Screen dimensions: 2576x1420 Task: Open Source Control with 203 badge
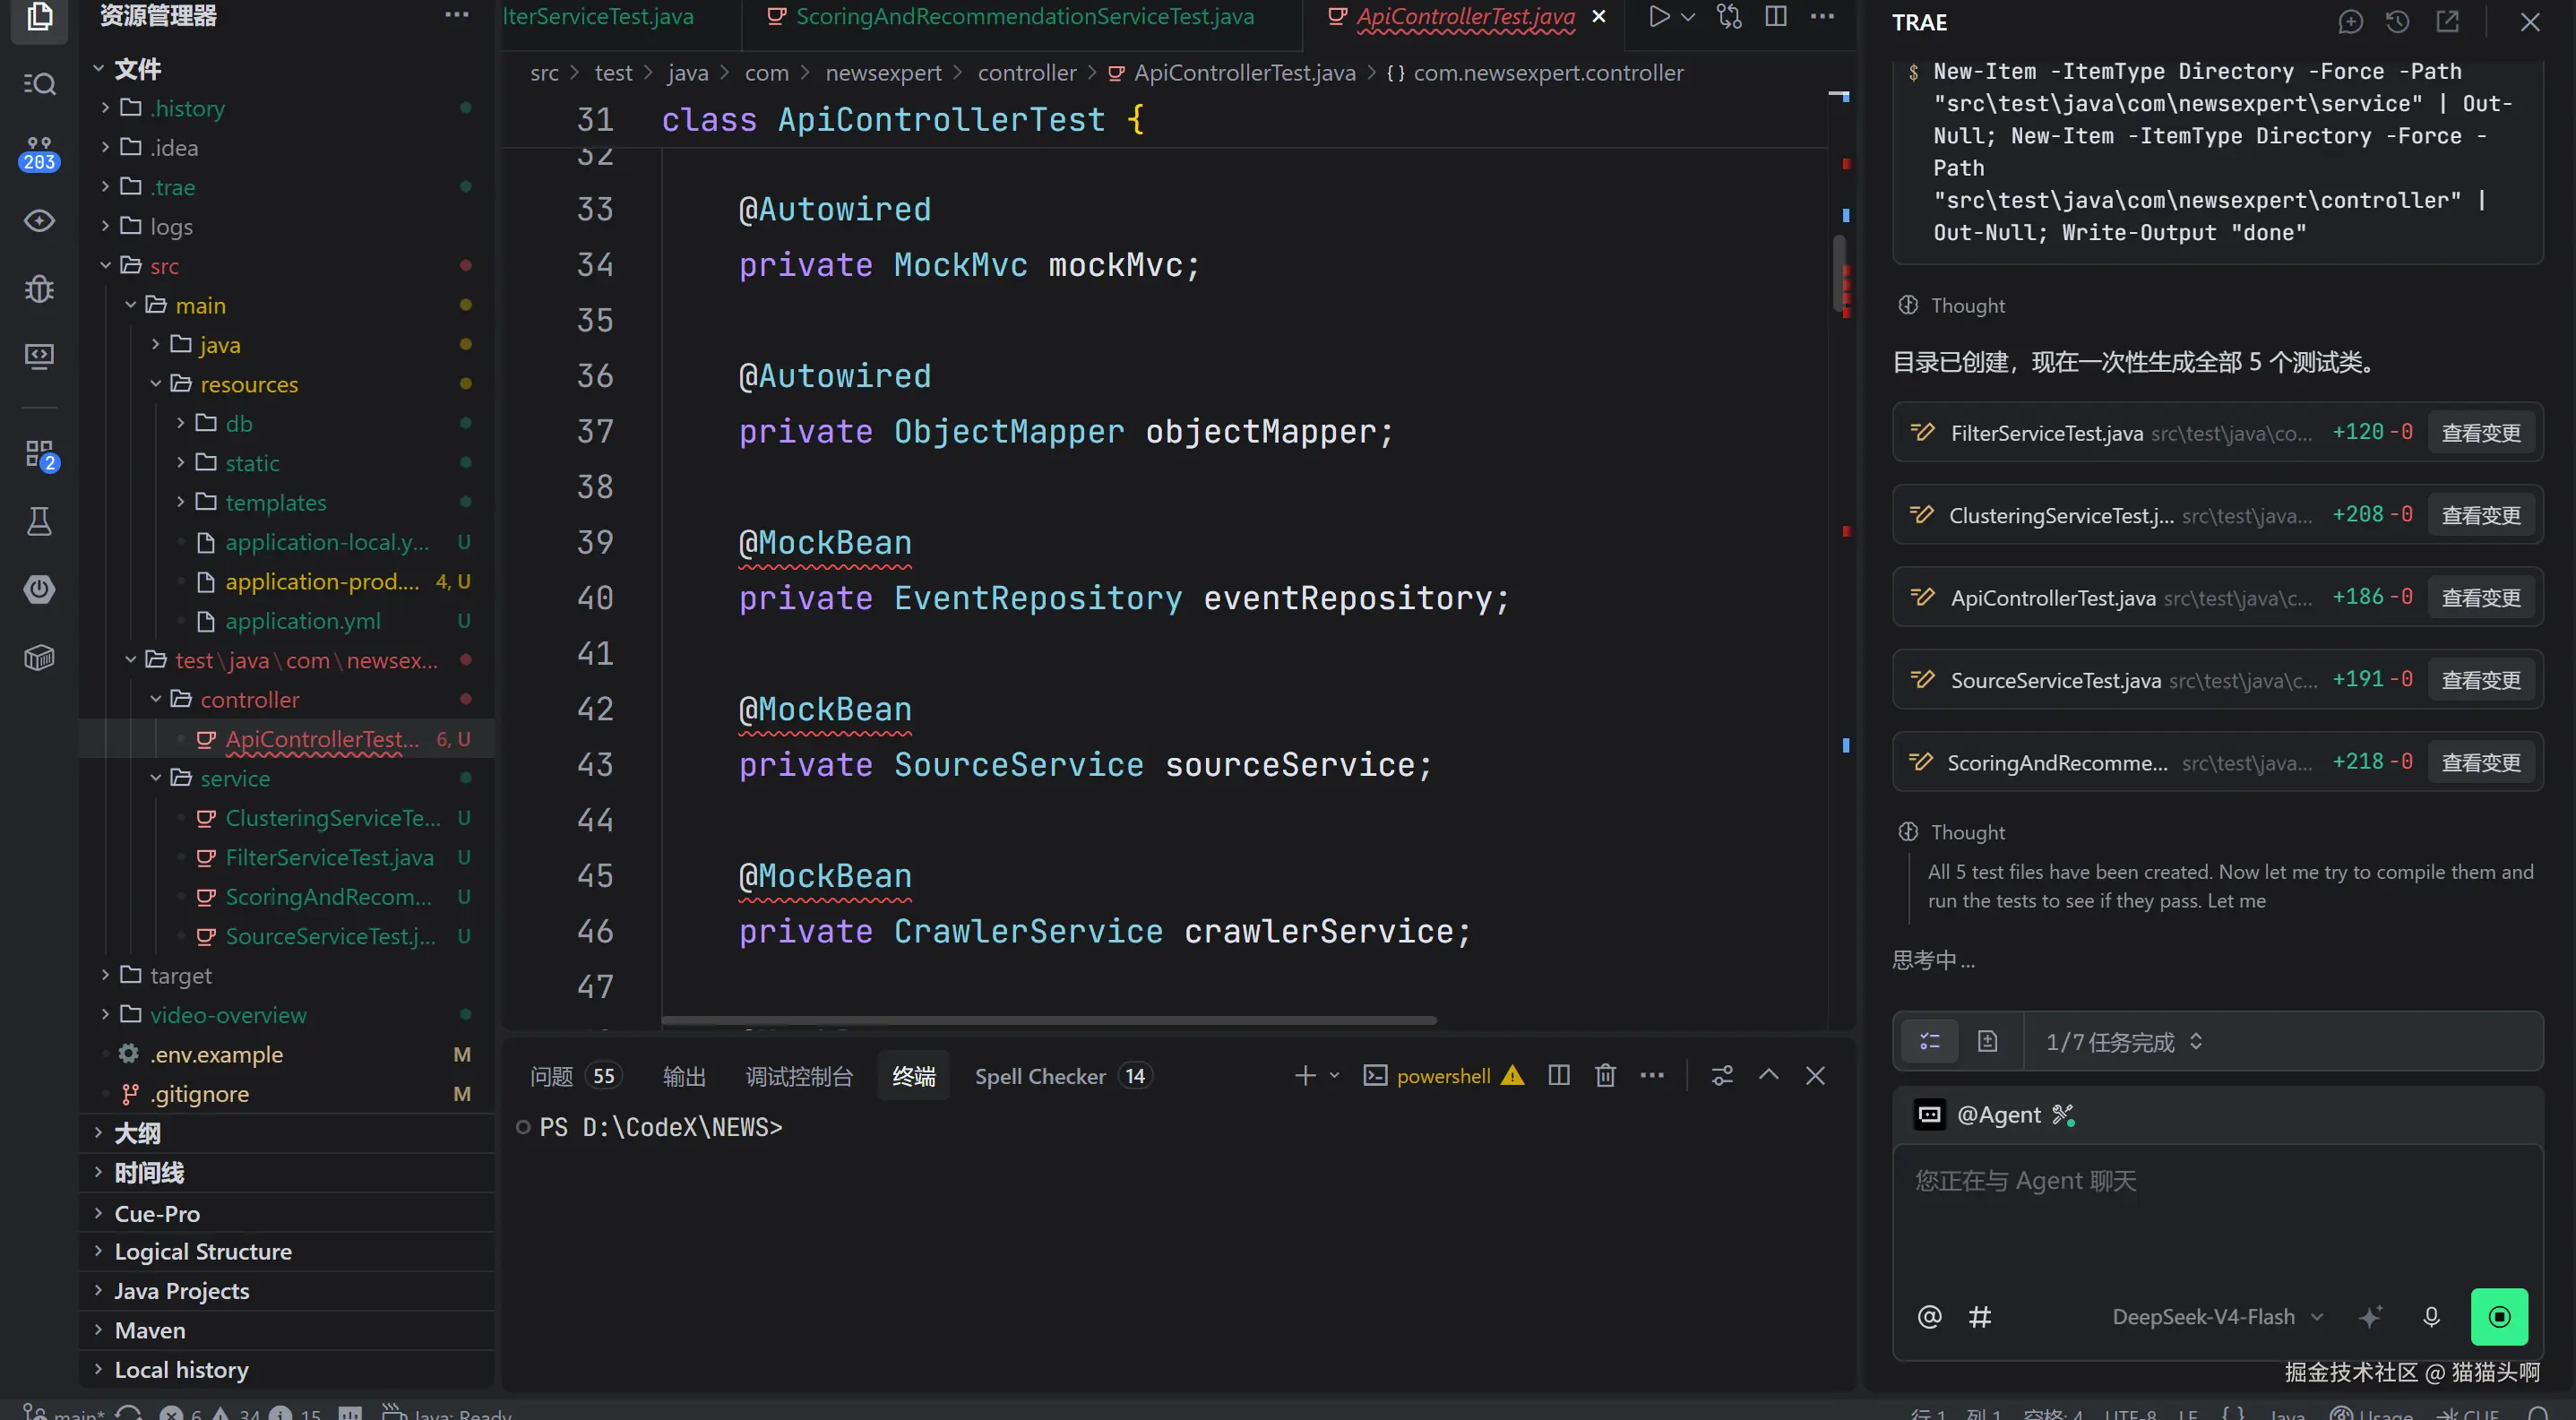[x=39, y=153]
